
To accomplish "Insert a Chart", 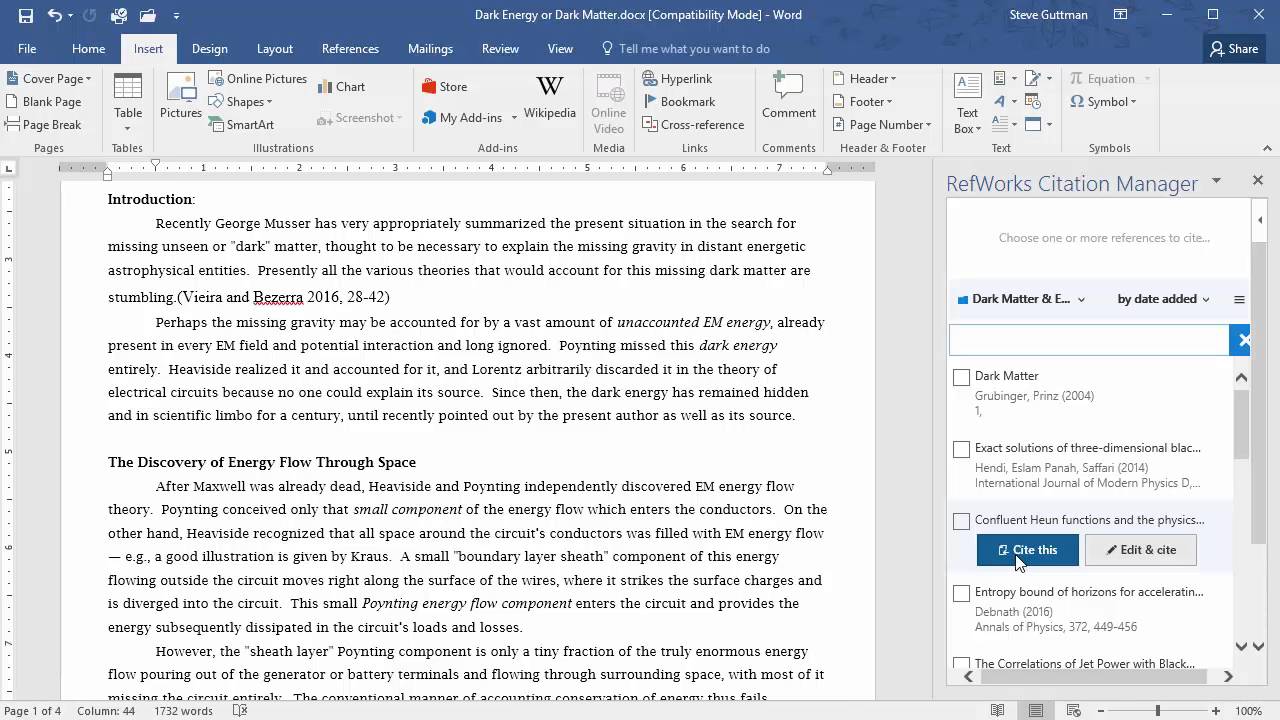I will tap(342, 87).
